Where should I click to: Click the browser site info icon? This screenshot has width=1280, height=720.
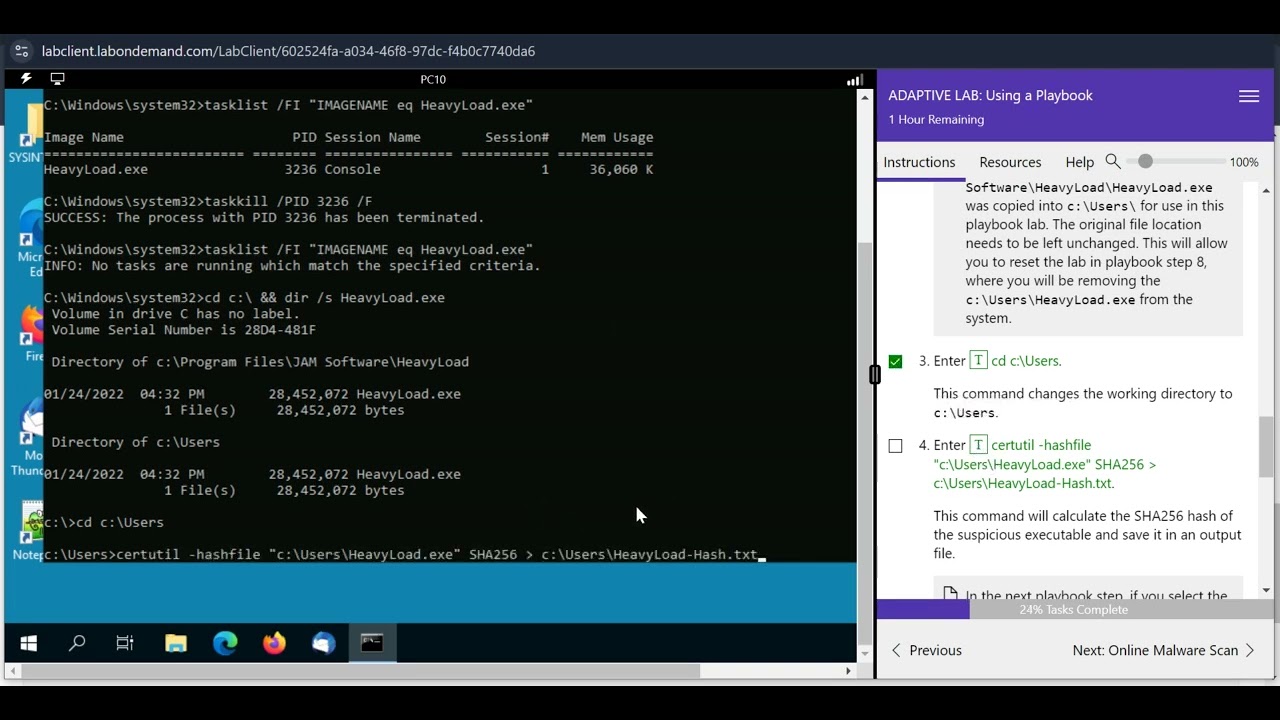[x=21, y=51]
